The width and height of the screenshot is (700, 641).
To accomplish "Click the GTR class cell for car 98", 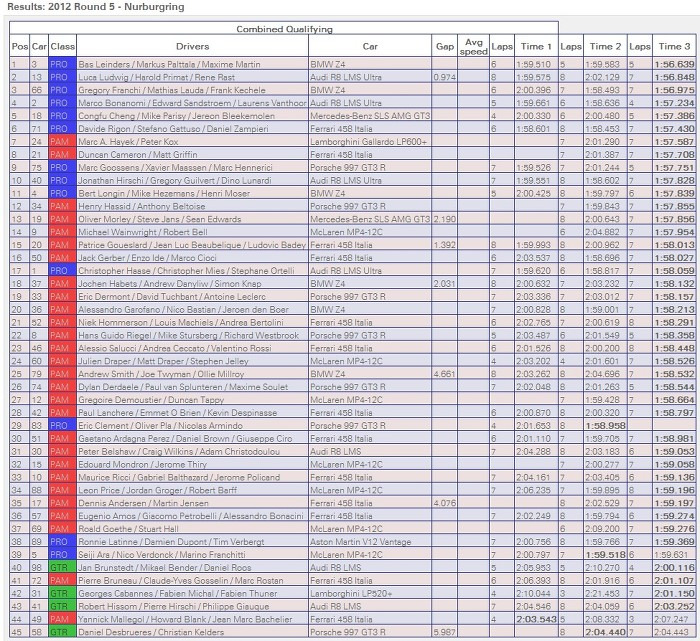I will (62, 568).
